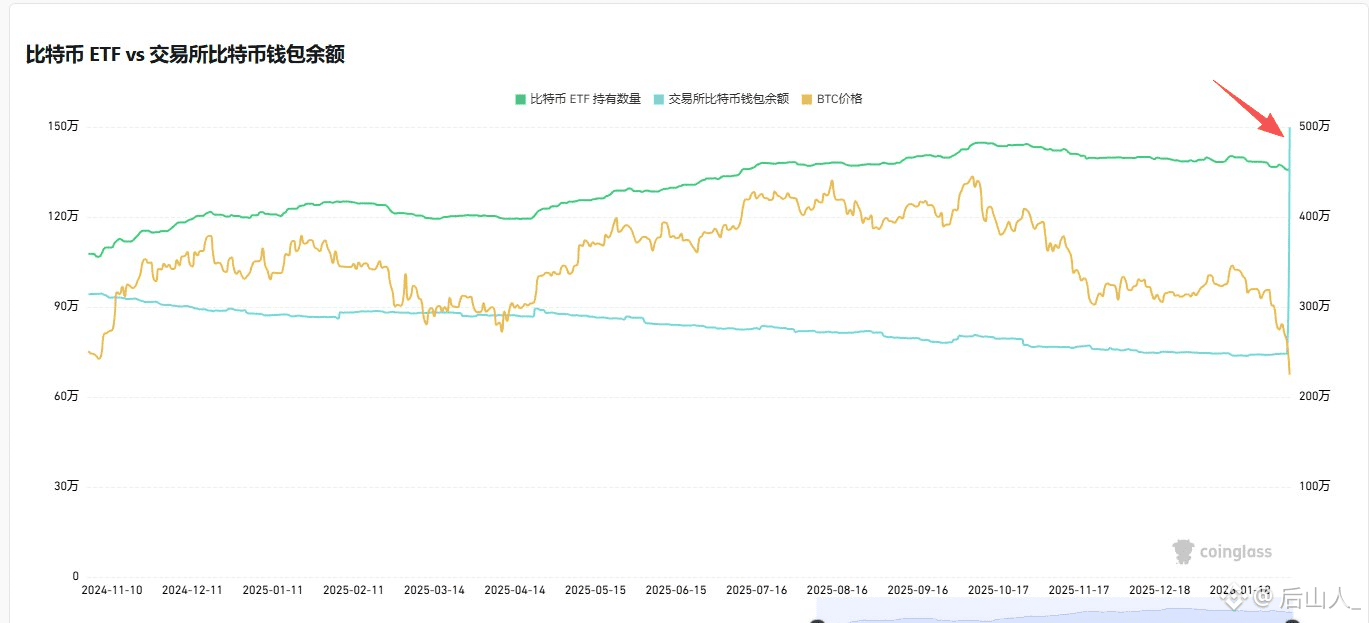Click the green 比特币 ETF legend square
The height and width of the screenshot is (623, 1369).
click(x=520, y=99)
